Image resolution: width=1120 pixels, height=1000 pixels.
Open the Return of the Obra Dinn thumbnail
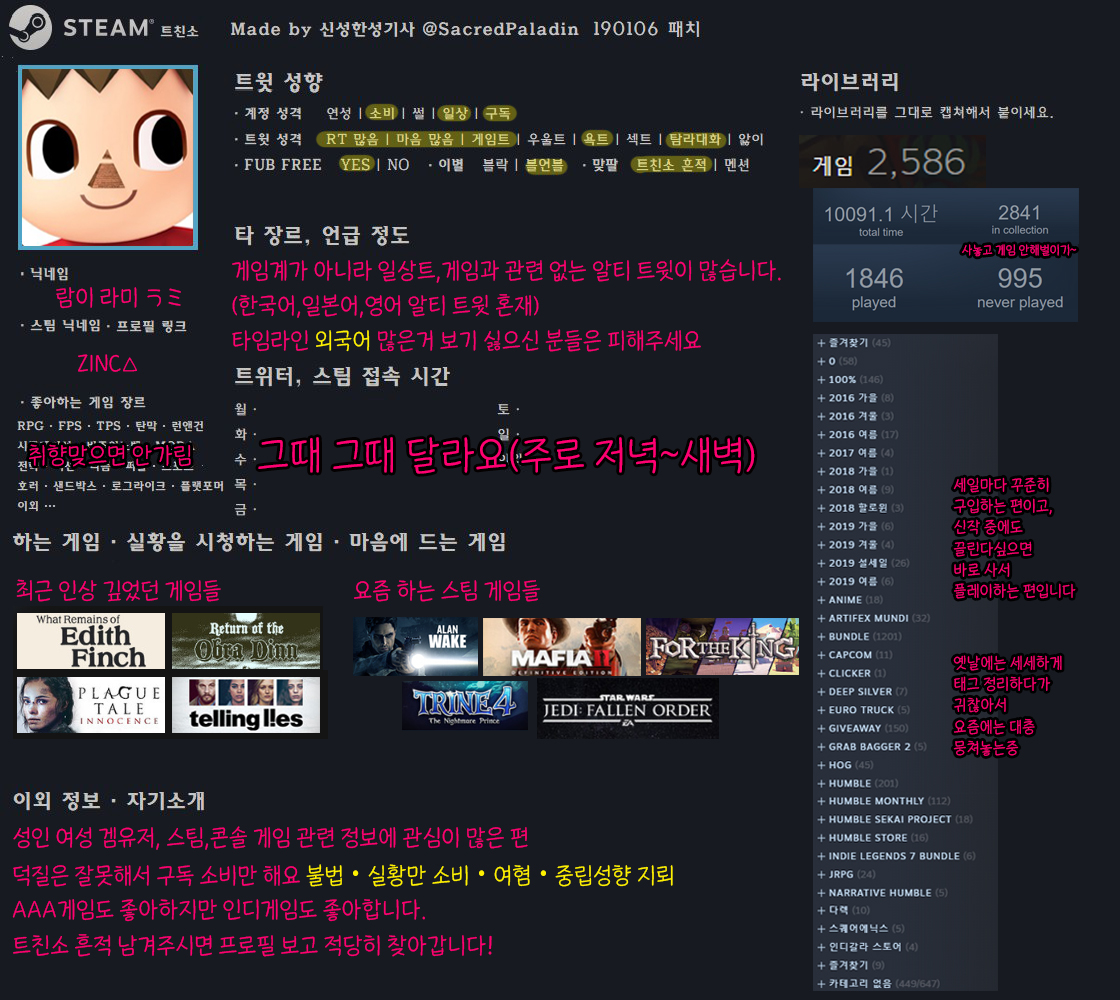[246, 641]
